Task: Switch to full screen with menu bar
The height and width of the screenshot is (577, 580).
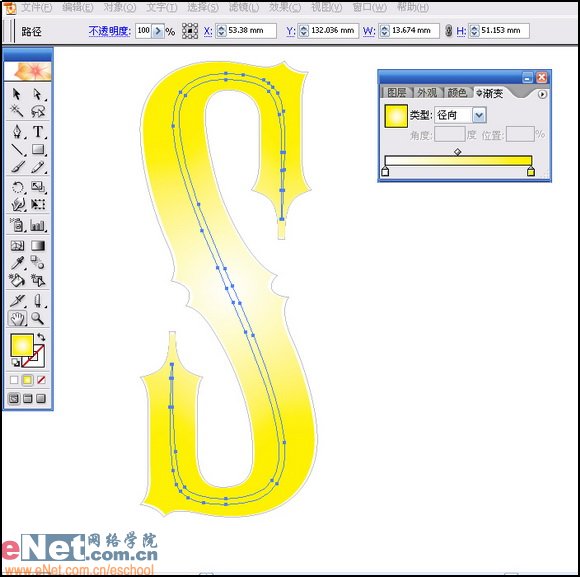Action: click(x=27, y=398)
